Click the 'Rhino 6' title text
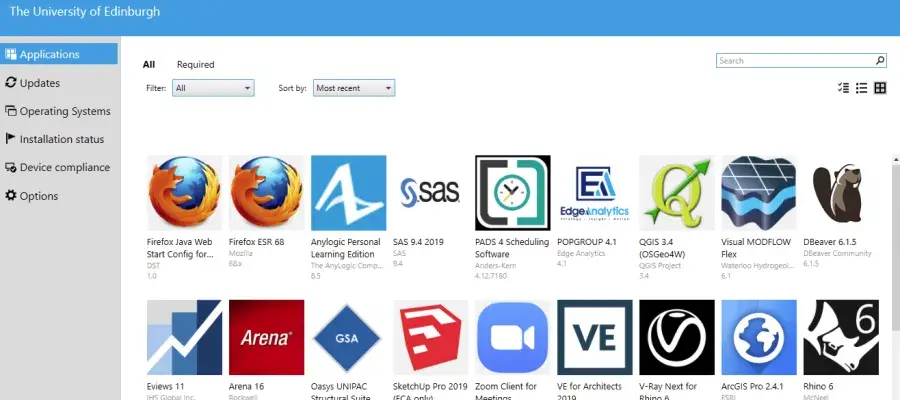Image resolution: width=900 pixels, height=400 pixels. (818, 386)
